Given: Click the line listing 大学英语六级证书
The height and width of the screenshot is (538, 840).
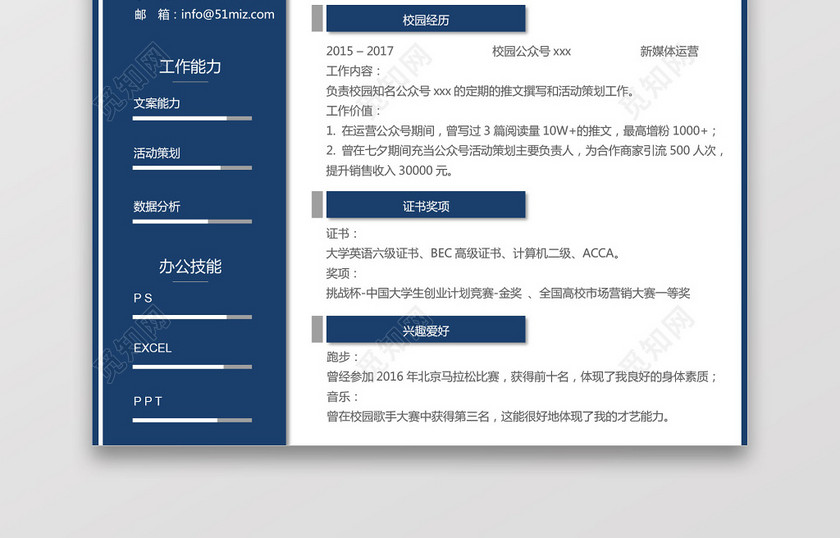Looking at the screenshot, I should 474,253.
